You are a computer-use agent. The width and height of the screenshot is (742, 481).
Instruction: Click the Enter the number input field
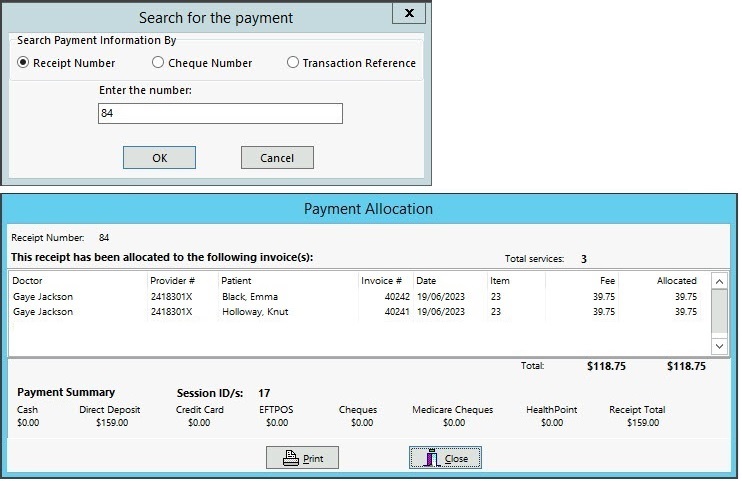[220, 114]
